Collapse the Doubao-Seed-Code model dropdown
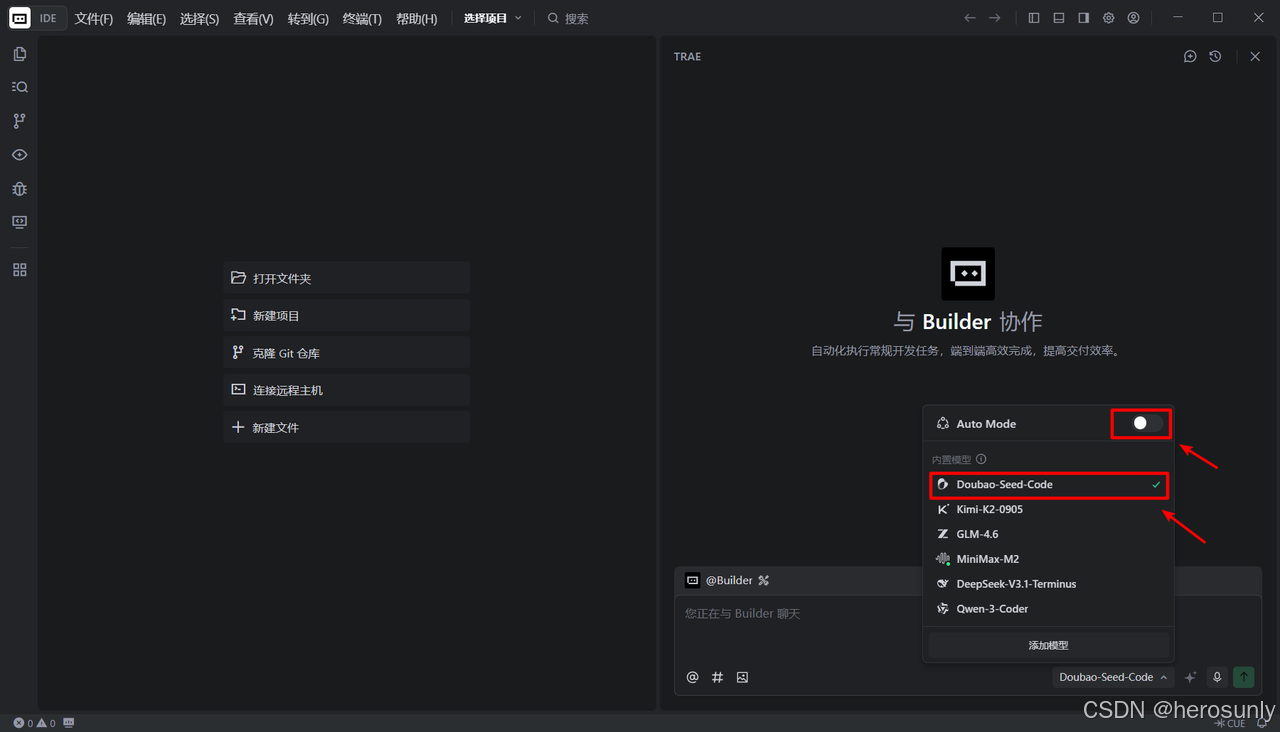Screen dimensions: 1280x732 pyautogui.click(x=1112, y=677)
